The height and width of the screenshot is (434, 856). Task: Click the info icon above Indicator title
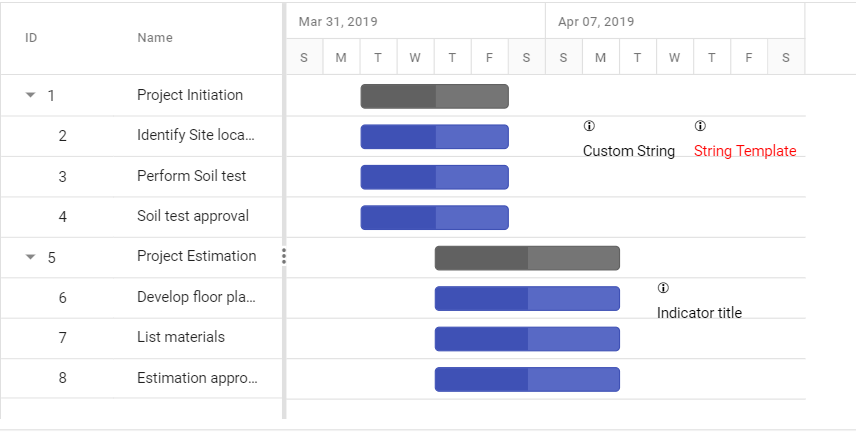[x=663, y=288]
